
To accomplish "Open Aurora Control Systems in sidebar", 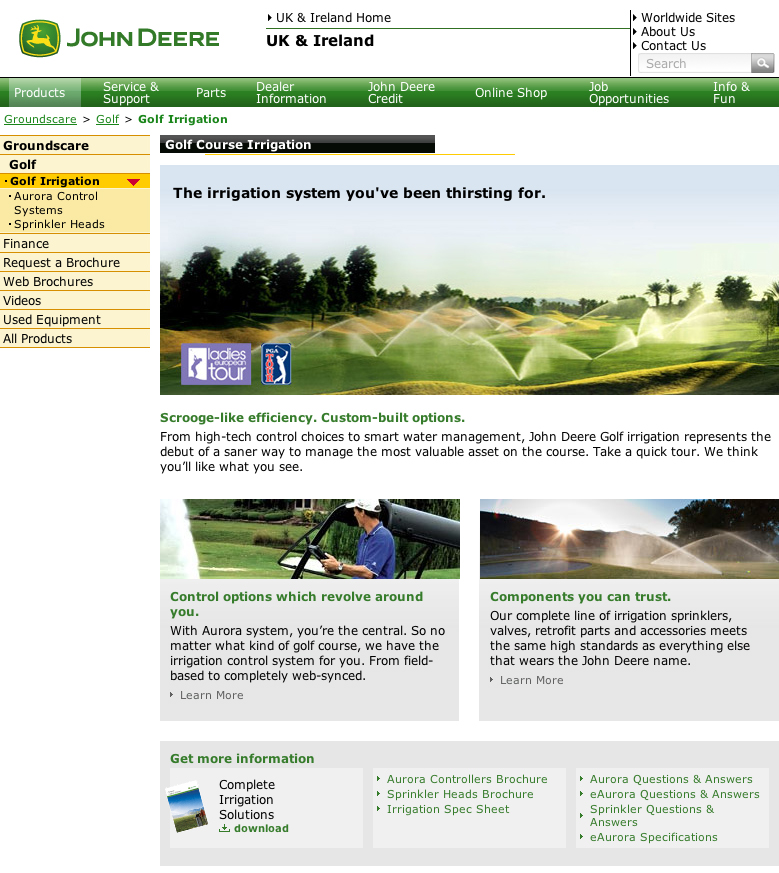I will click(56, 203).
